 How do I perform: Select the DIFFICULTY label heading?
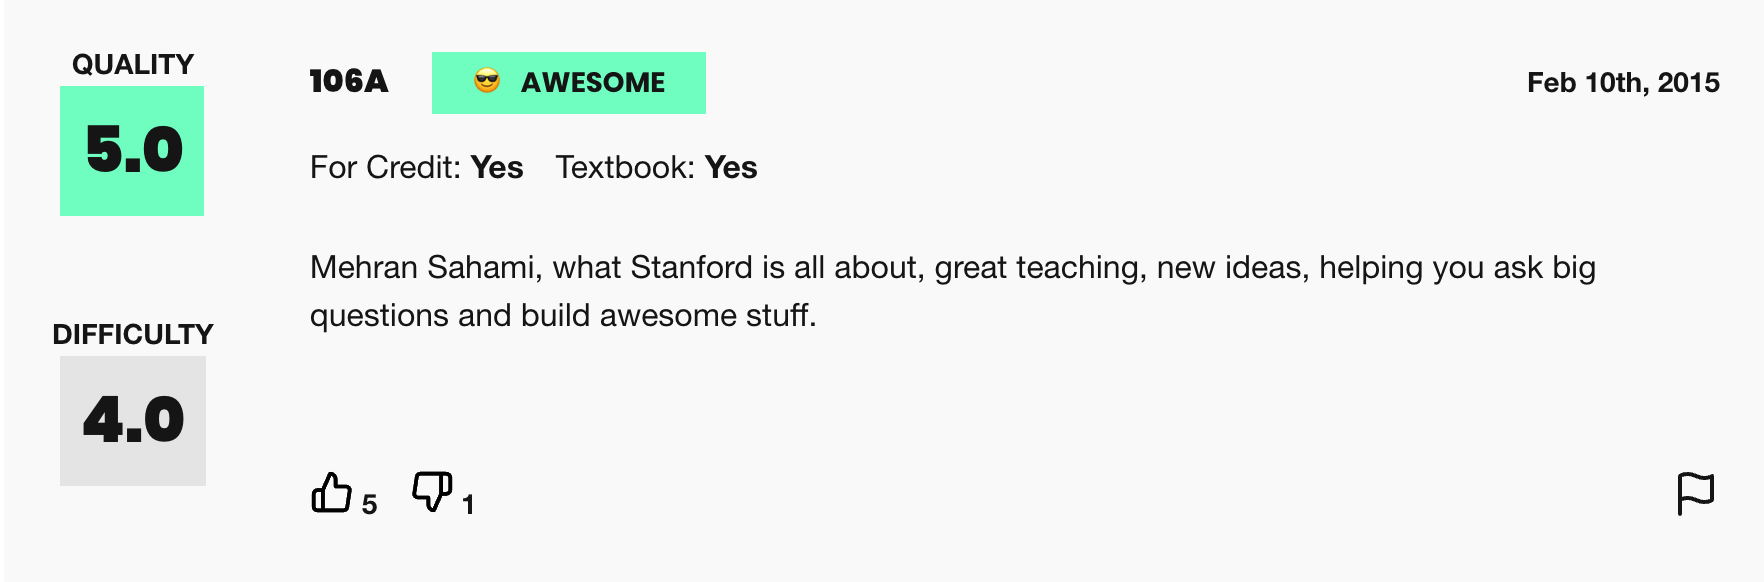[134, 334]
